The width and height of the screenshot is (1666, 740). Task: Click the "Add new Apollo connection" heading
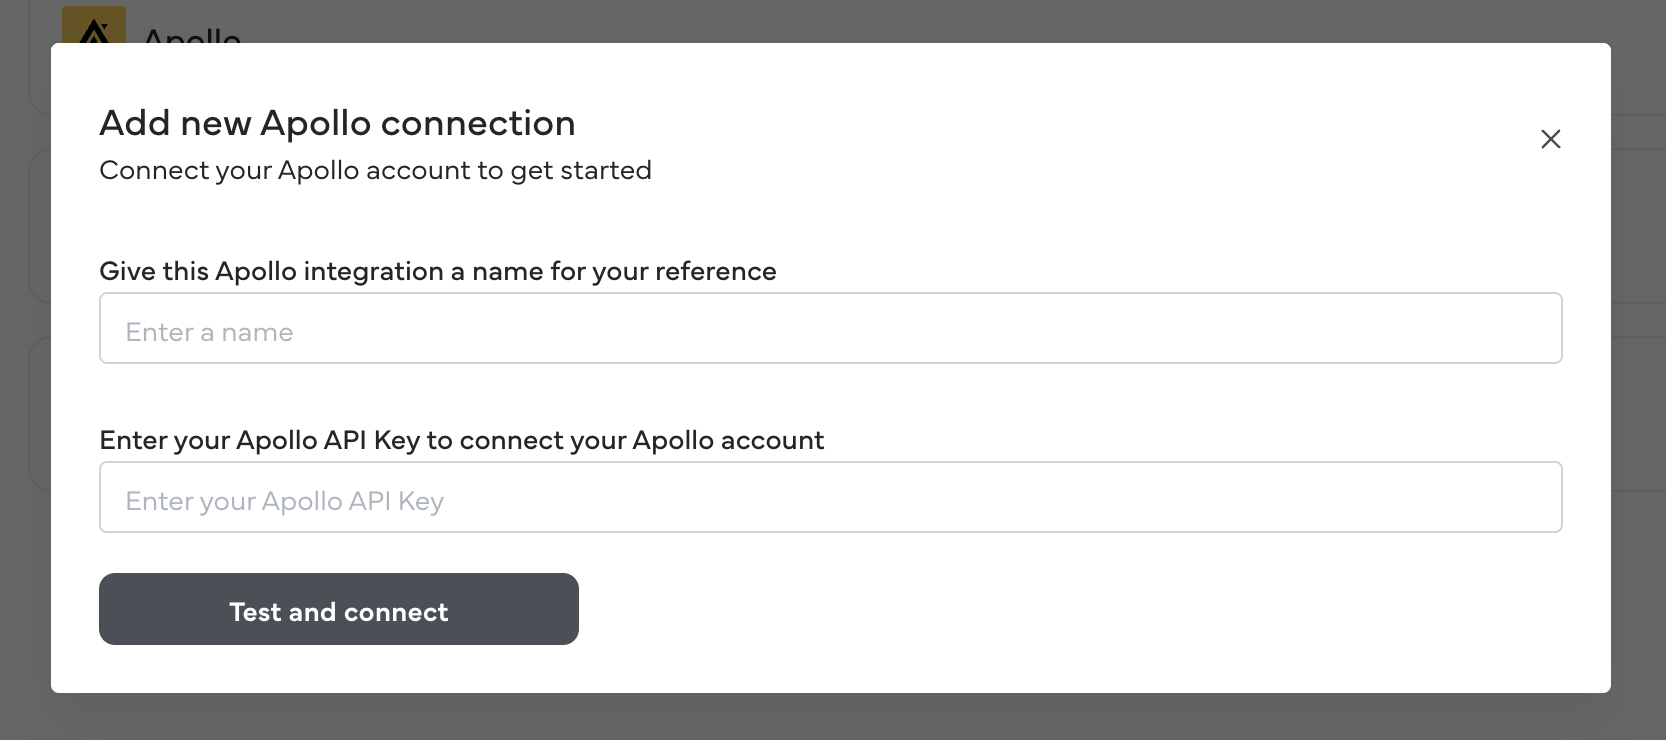337,123
